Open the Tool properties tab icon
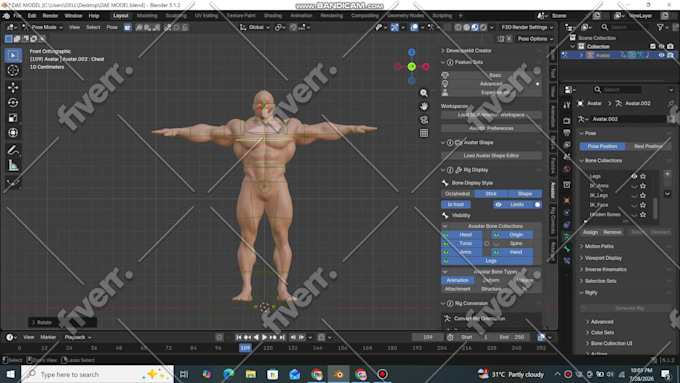 point(567,105)
